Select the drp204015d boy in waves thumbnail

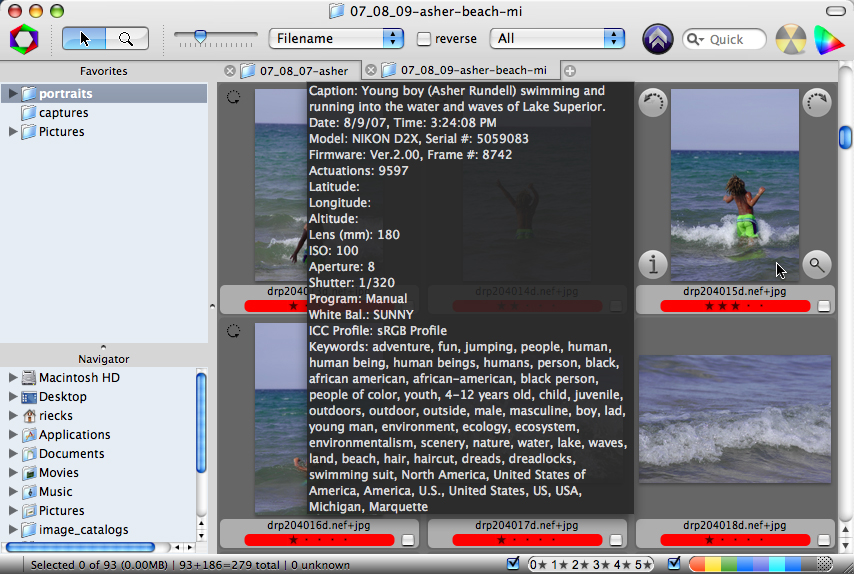tap(735, 185)
